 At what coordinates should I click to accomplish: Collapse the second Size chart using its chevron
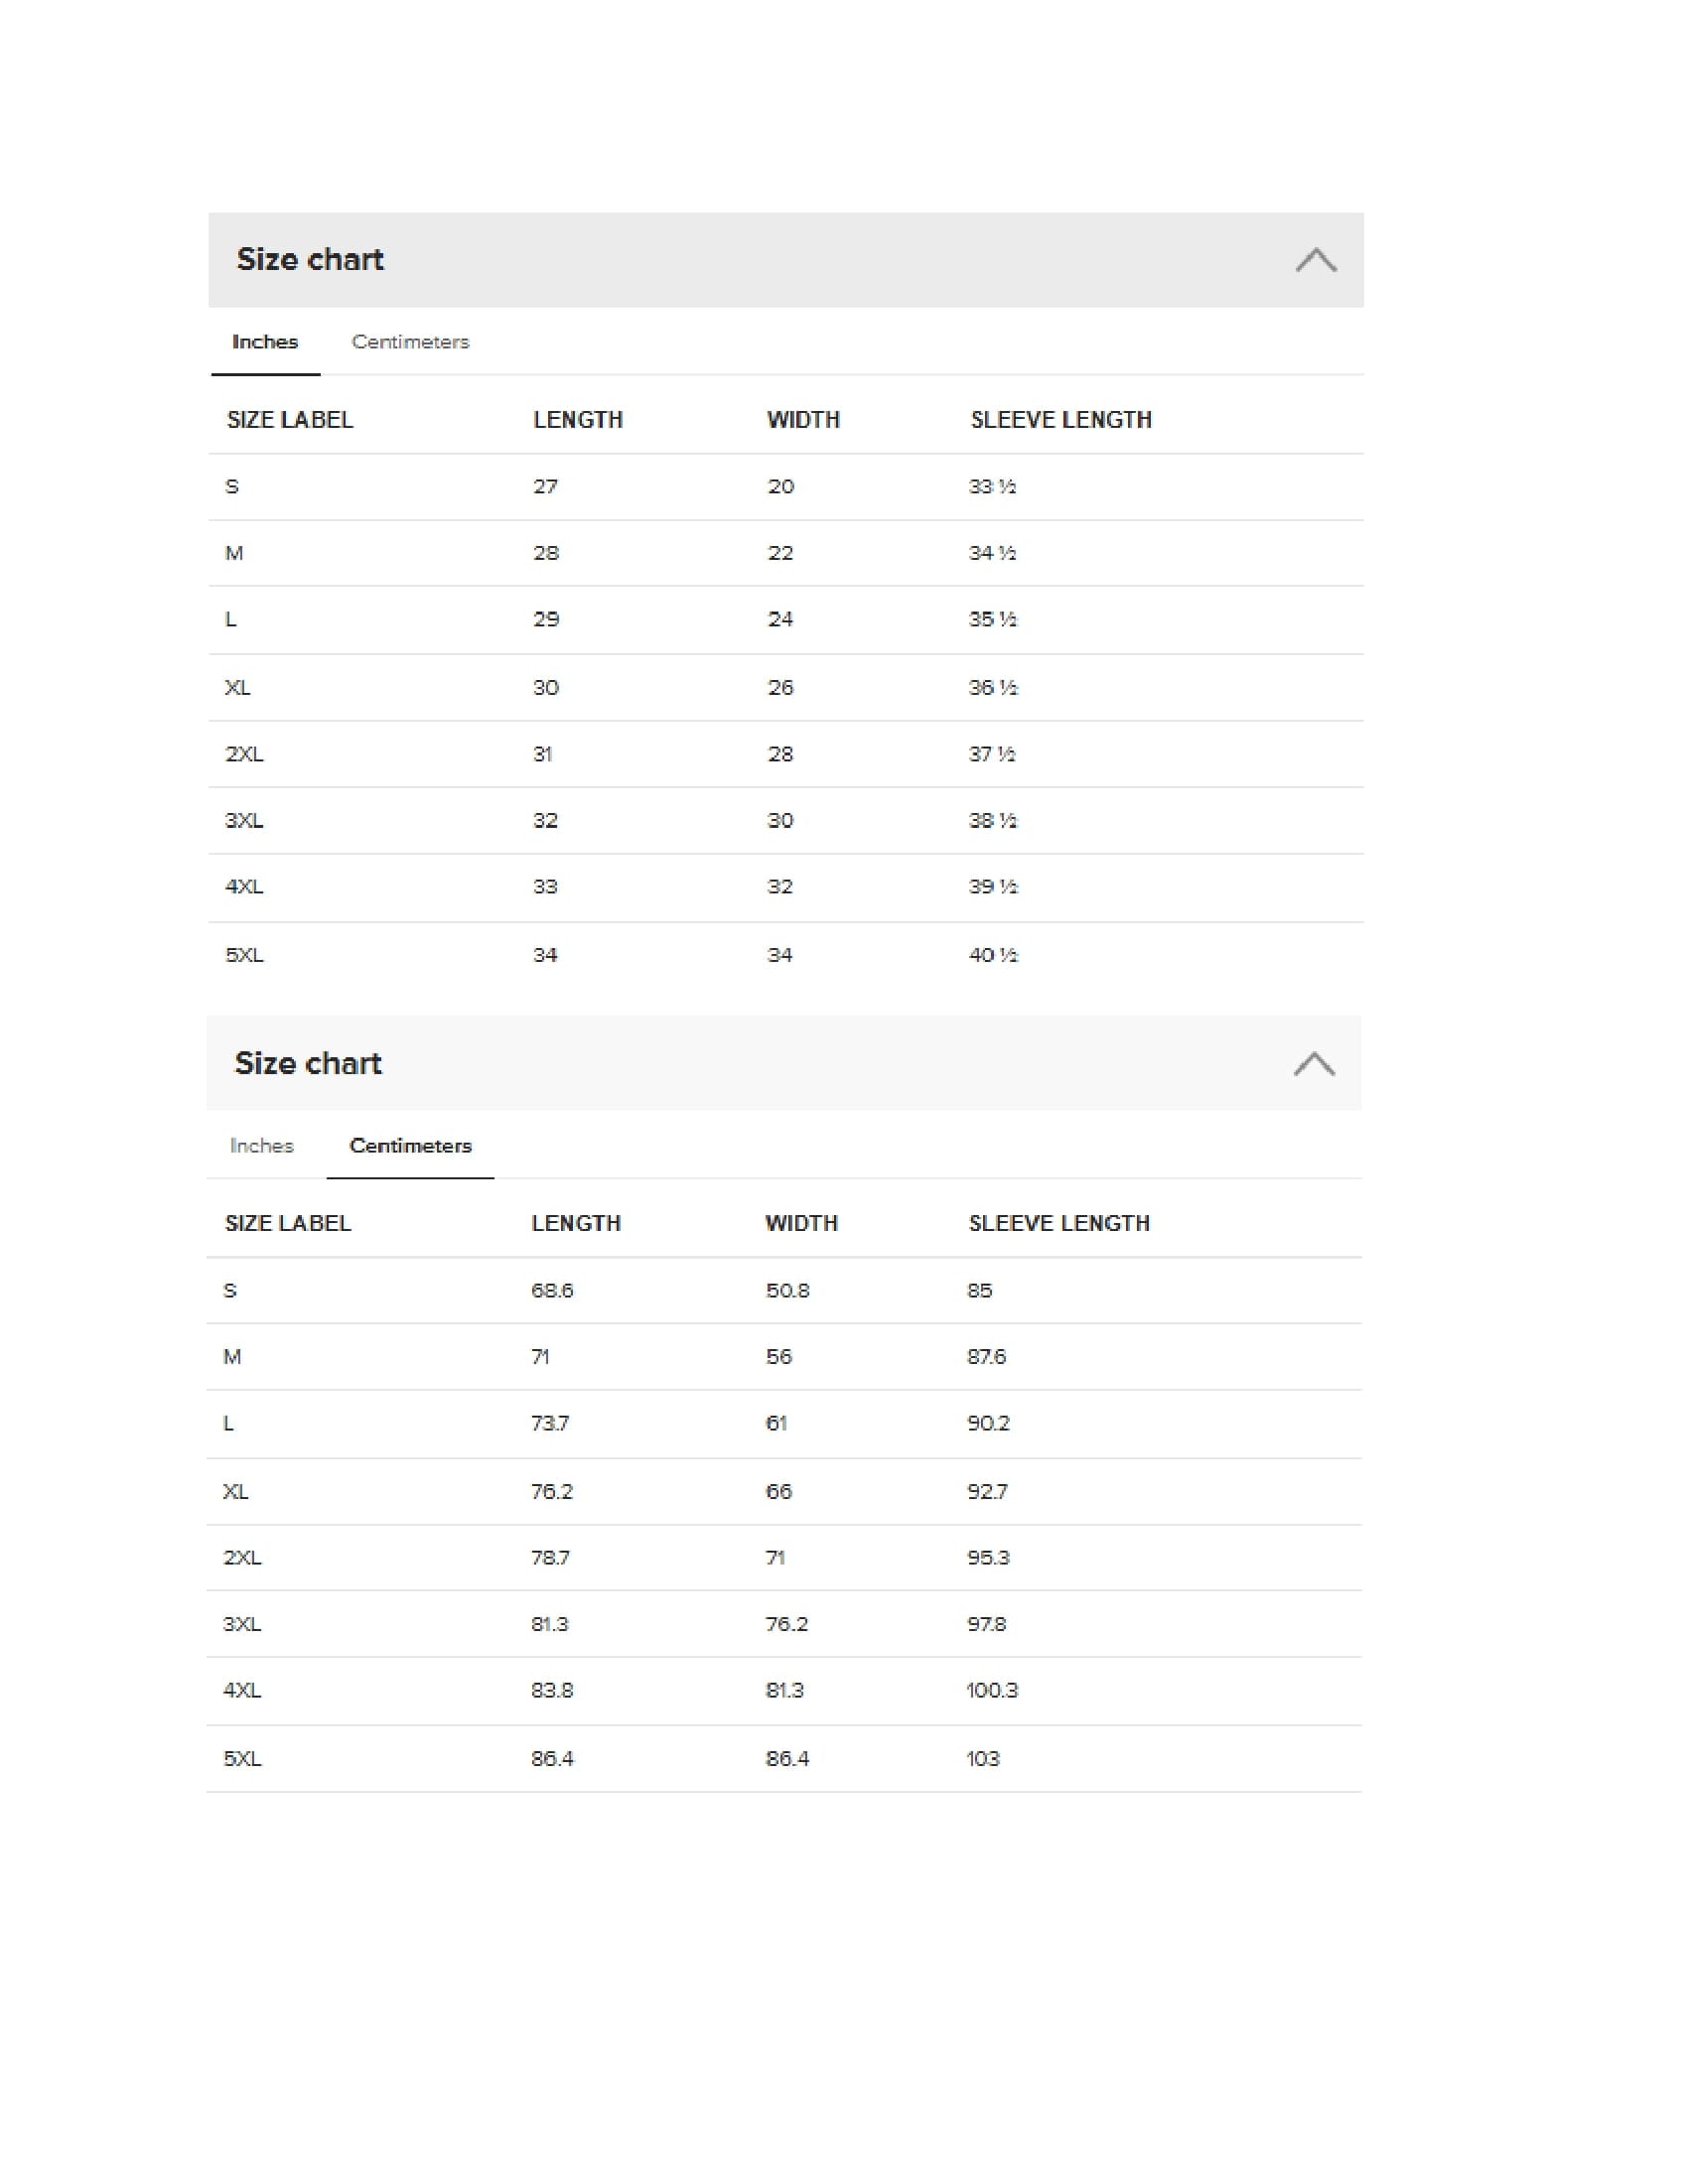1313,1064
